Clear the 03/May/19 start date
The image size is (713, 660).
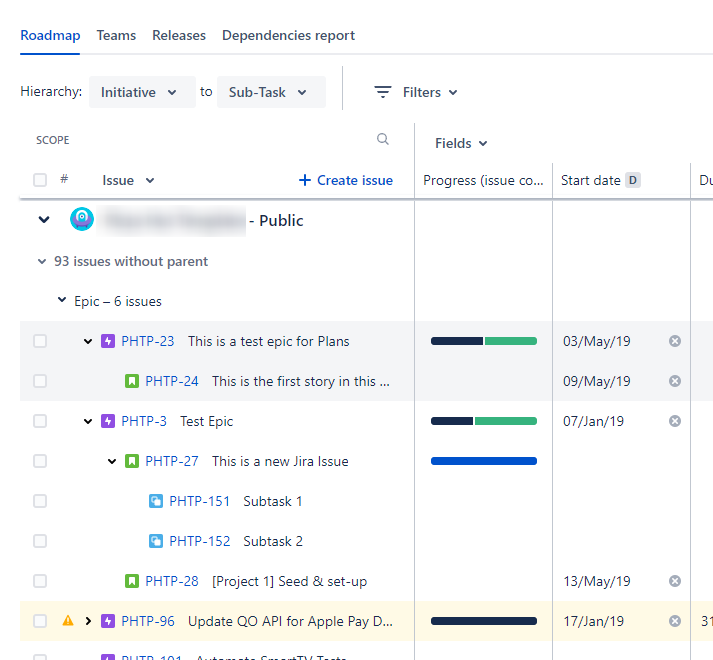click(x=675, y=341)
